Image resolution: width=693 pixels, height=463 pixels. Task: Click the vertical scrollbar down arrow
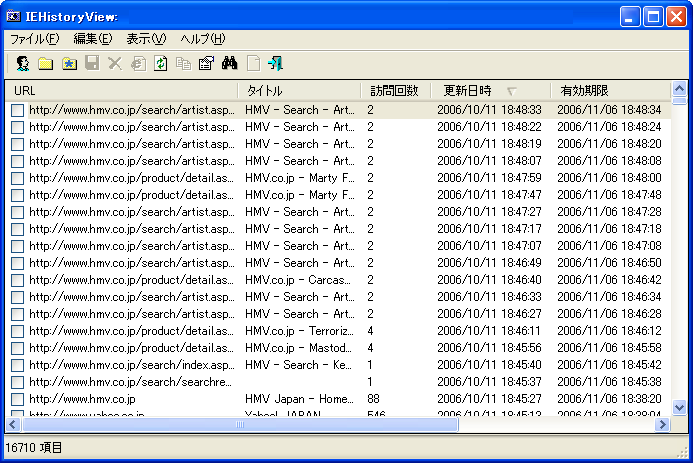pyautogui.click(x=679, y=407)
